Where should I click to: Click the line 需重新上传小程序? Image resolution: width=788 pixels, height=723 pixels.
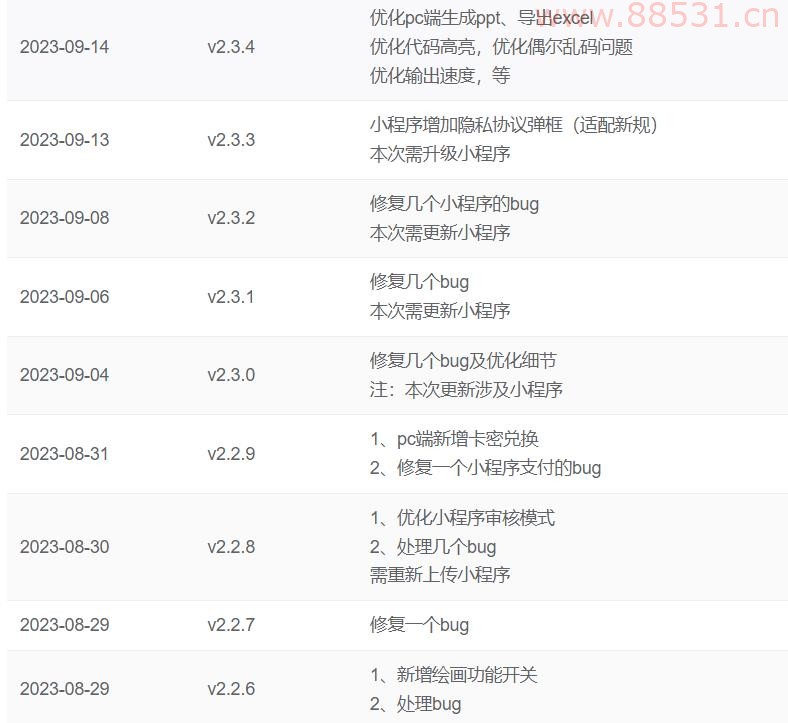pos(440,575)
